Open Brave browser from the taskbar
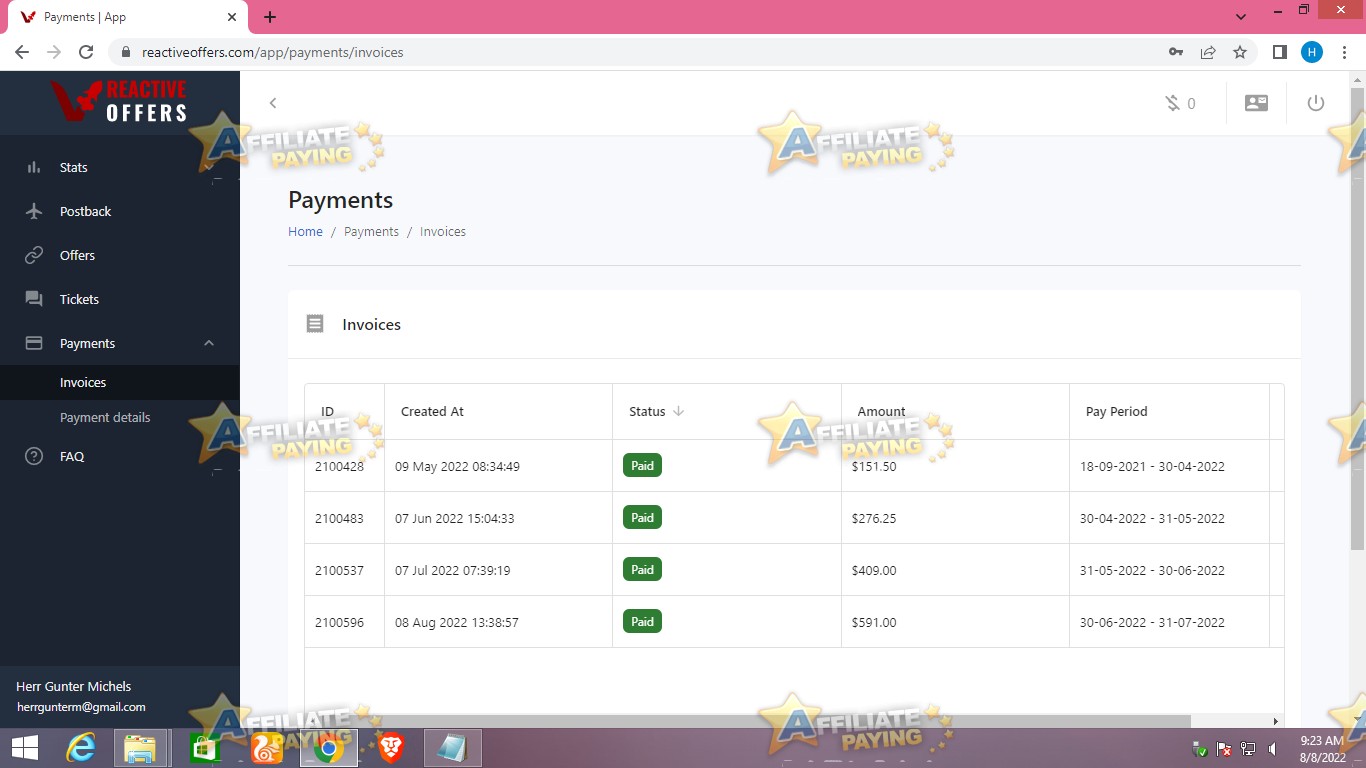1366x768 pixels. [x=391, y=748]
